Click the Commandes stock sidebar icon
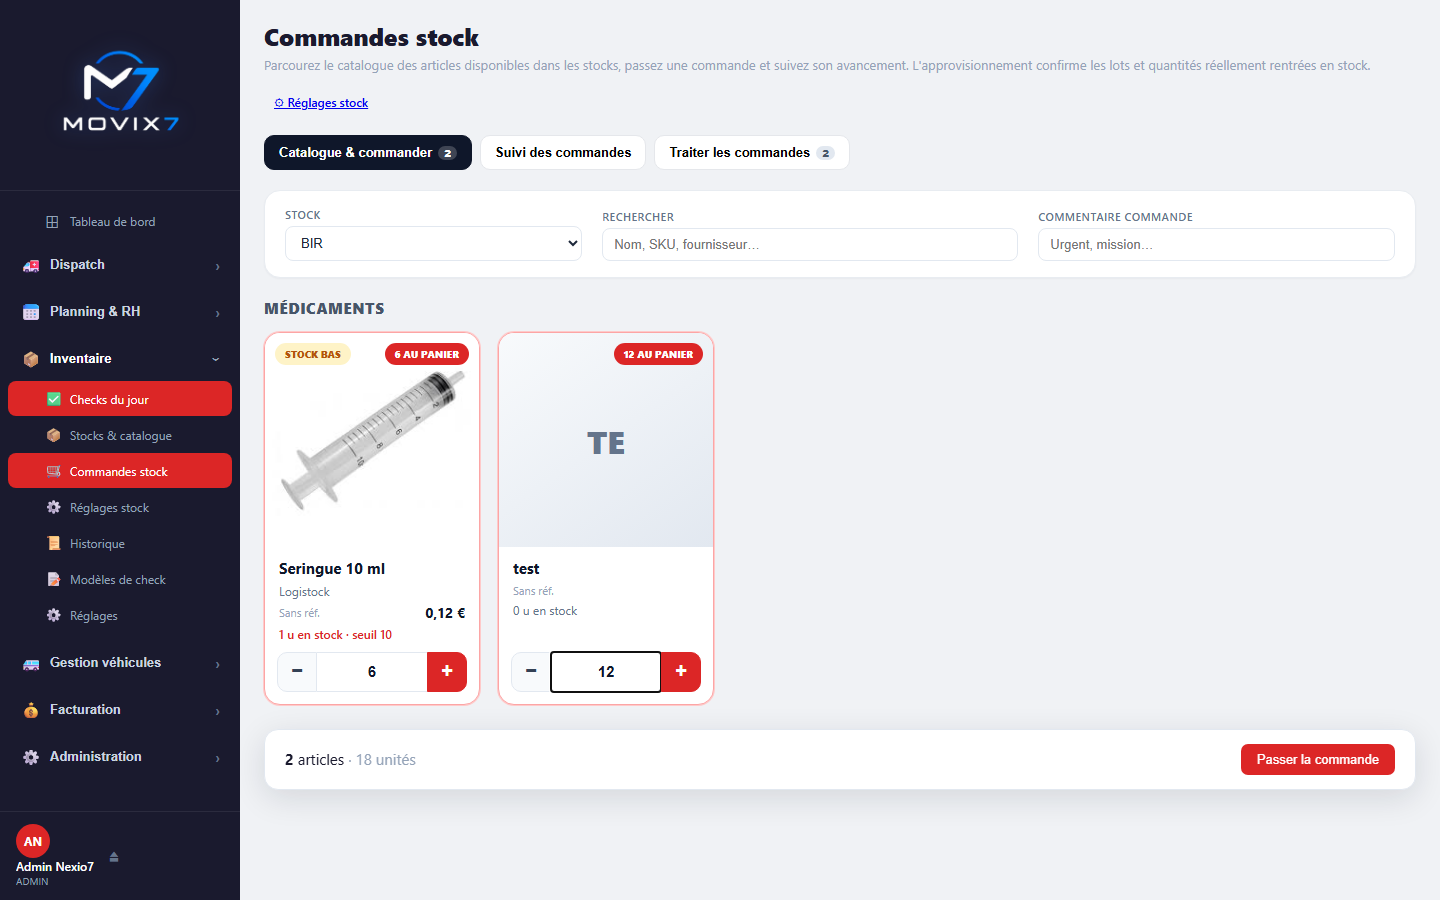Screen dimensions: 1440x900 [54, 471]
